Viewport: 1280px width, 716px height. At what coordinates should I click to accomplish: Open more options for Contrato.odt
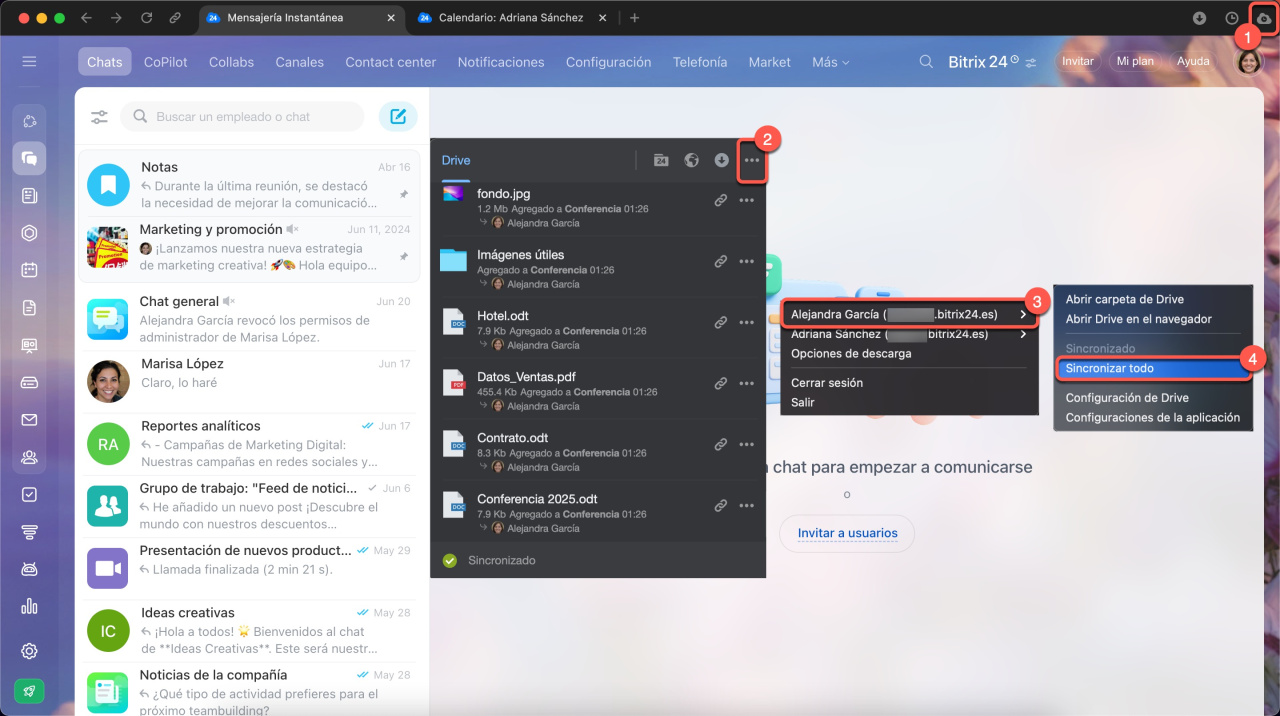point(746,445)
